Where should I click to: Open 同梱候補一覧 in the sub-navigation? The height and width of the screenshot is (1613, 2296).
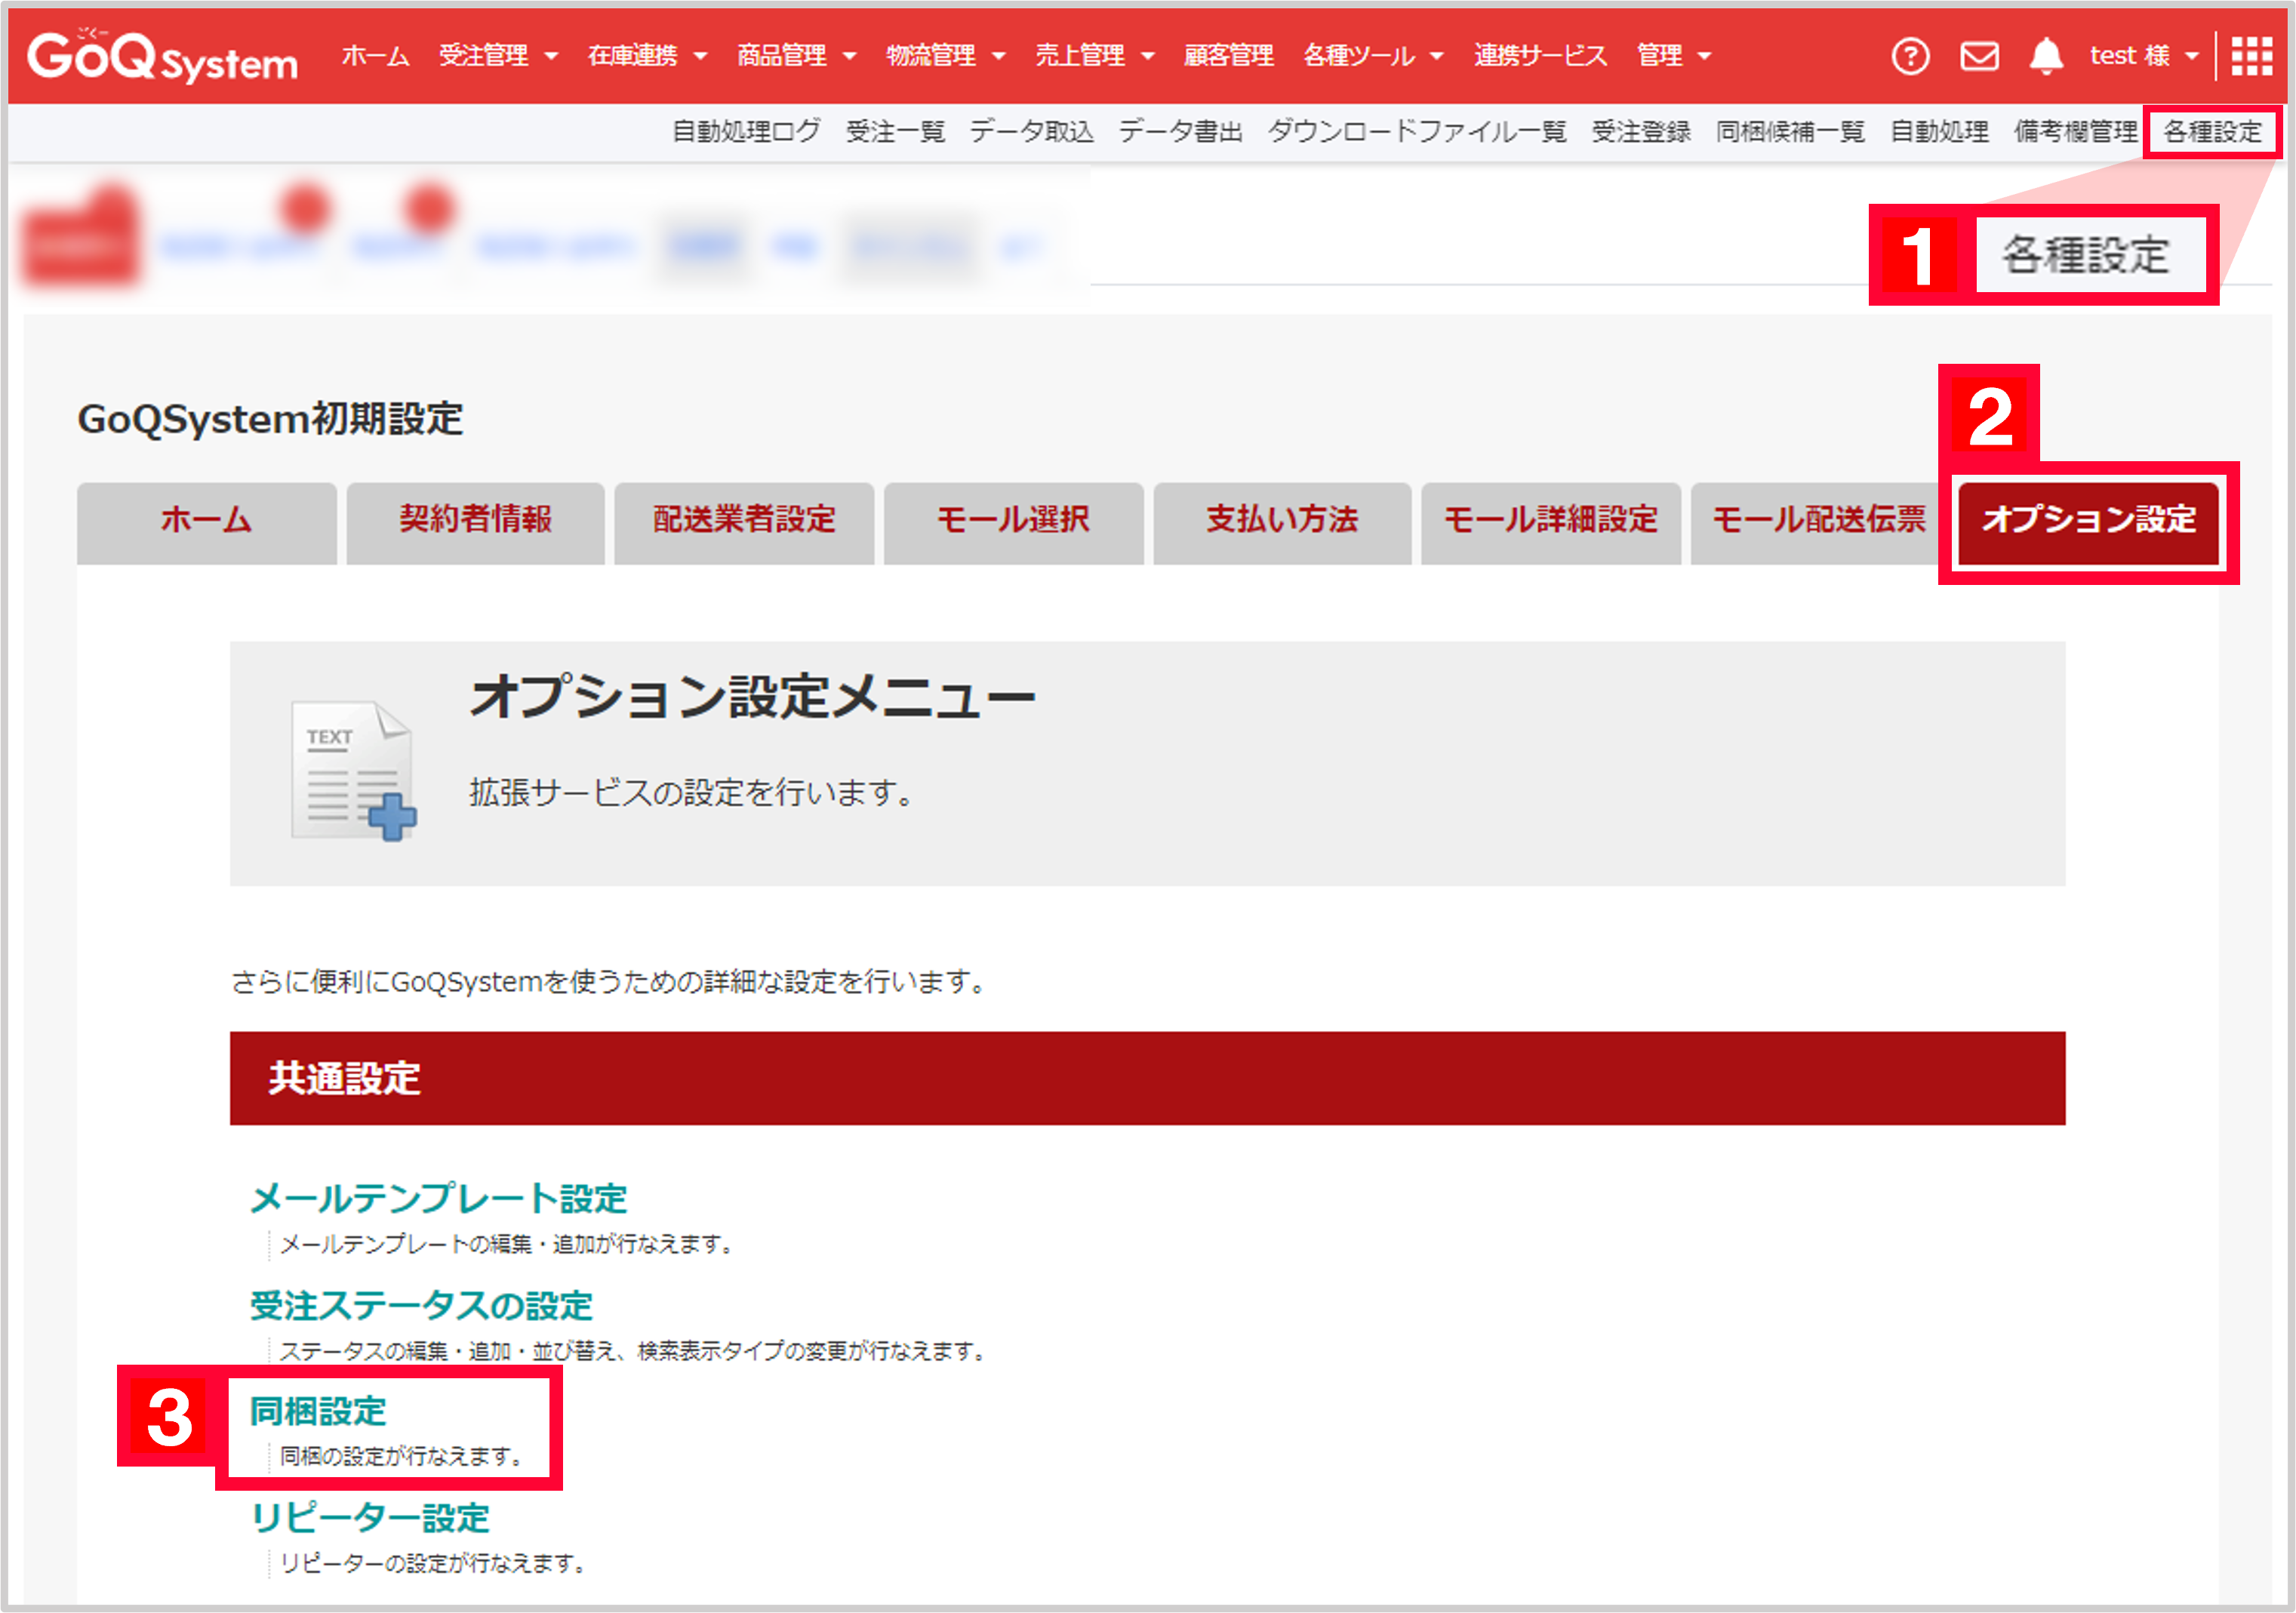pos(1790,131)
